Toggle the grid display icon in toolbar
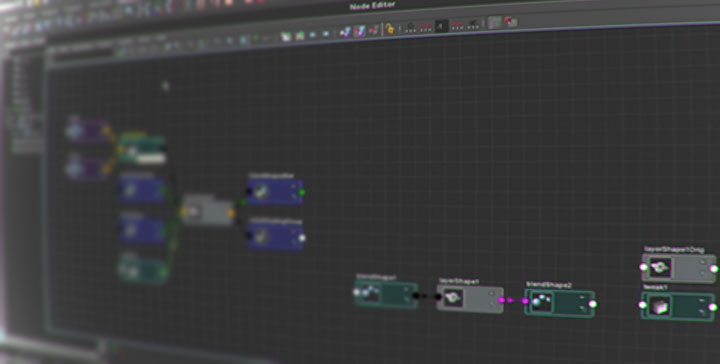This screenshot has height=364, width=720. 495,22
